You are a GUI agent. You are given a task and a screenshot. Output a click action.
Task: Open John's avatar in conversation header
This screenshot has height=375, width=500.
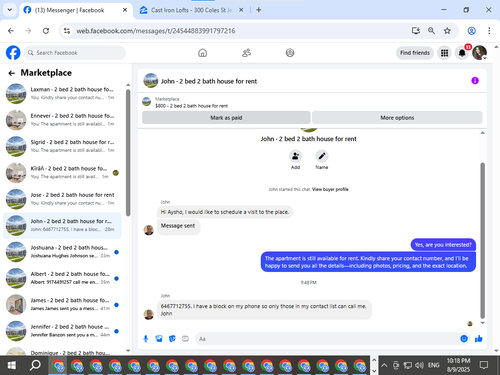[151, 81]
